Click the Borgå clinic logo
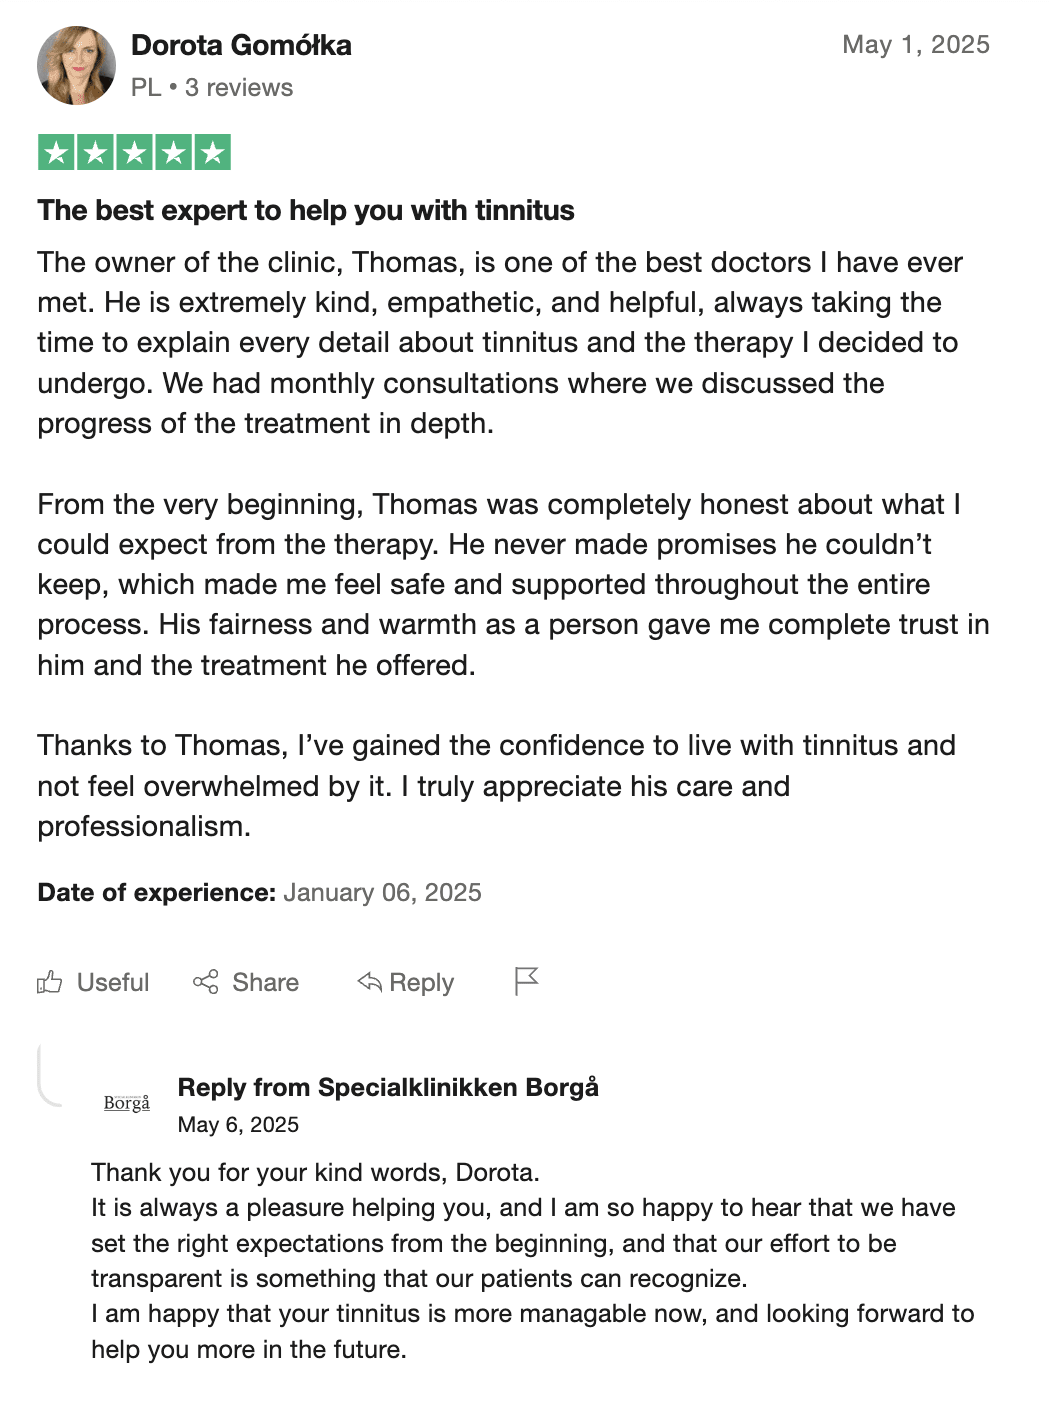The image size is (1050, 1422). pyautogui.click(x=127, y=1102)
